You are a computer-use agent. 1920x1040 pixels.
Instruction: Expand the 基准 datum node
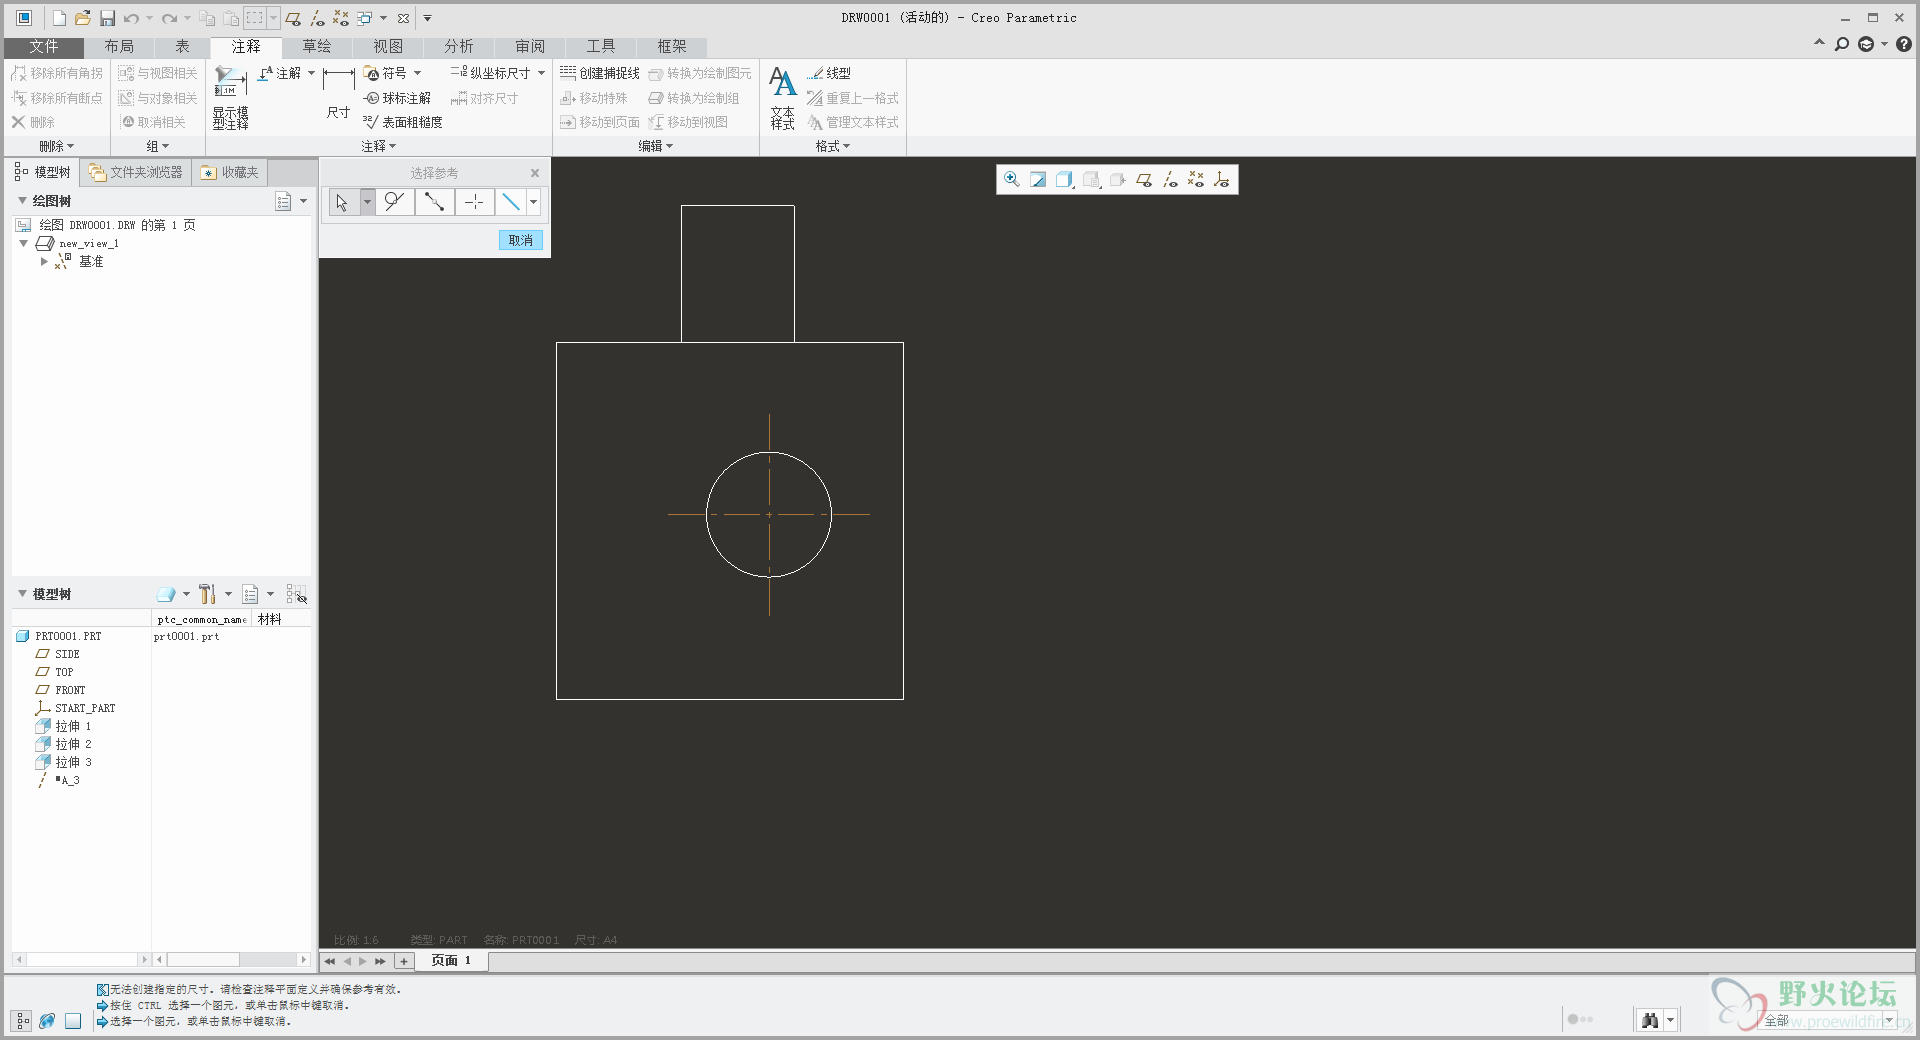coord(44,261)
